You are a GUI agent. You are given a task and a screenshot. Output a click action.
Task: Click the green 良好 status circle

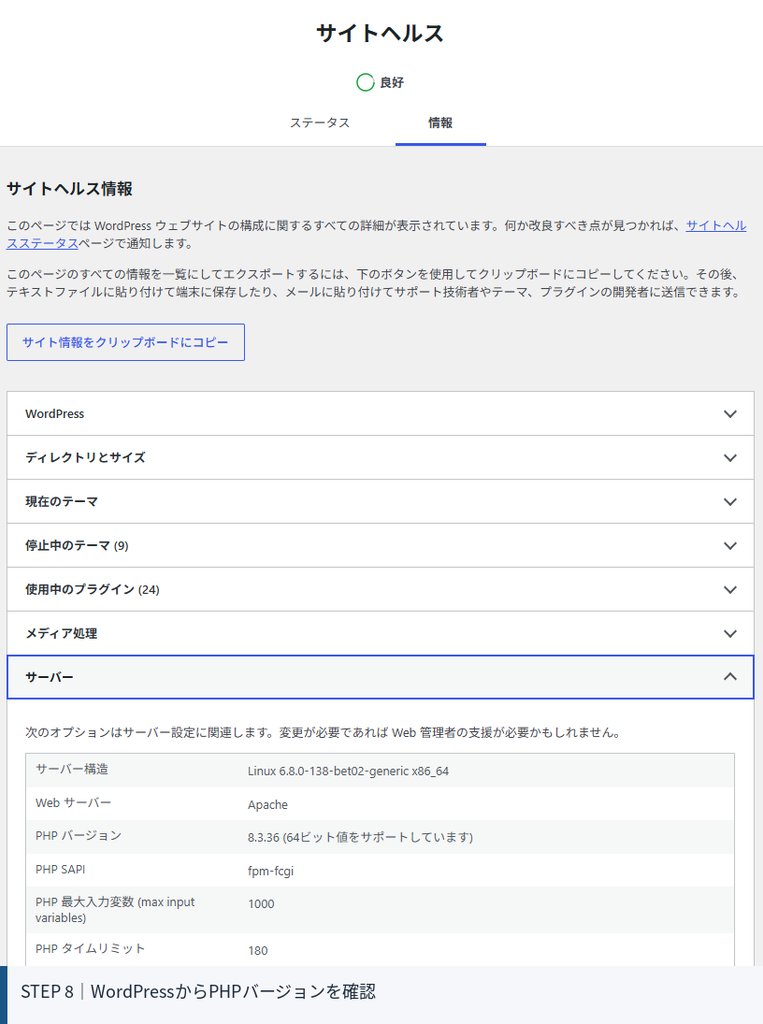[x=365, y=82]
